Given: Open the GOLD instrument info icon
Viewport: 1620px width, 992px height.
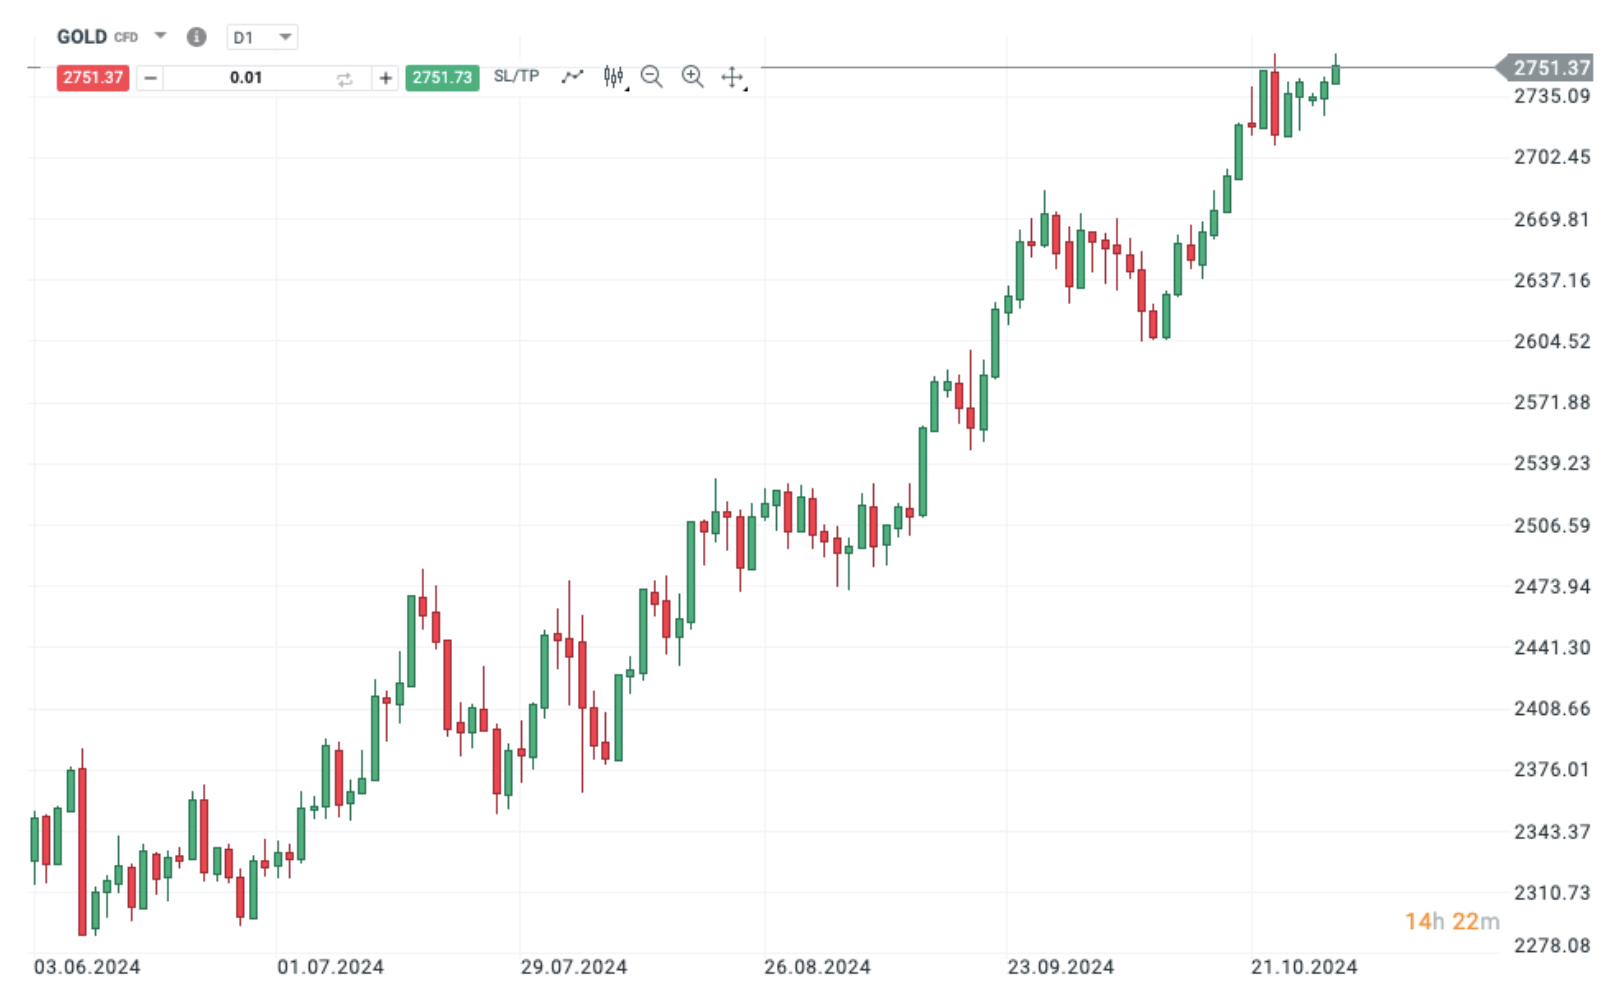Looking at the screenshot, I should [197, 36].
